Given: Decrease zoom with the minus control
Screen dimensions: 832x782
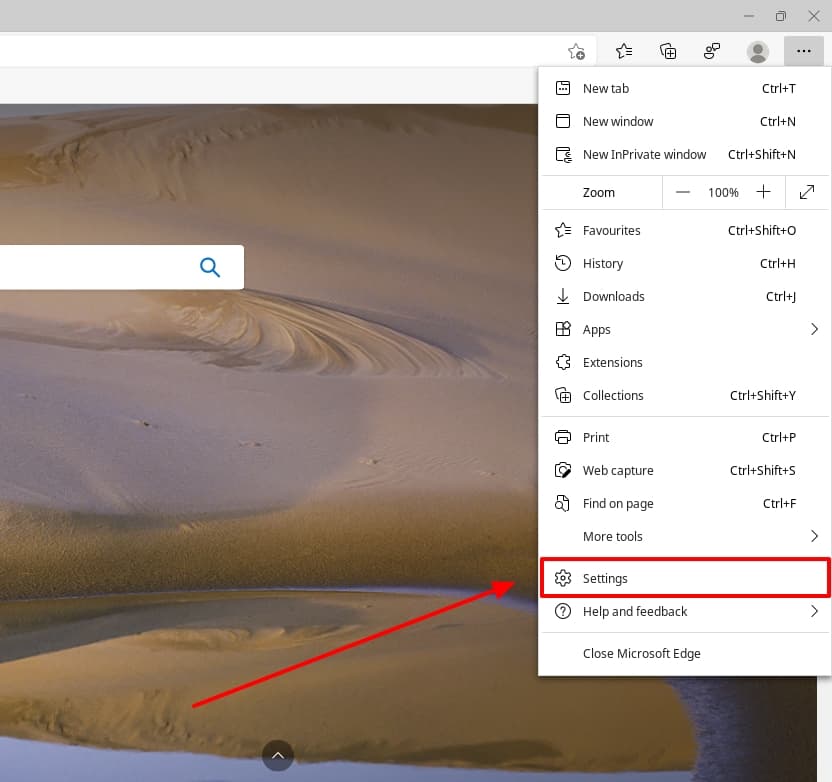Looking at the screenshot, I should (683, 191).
